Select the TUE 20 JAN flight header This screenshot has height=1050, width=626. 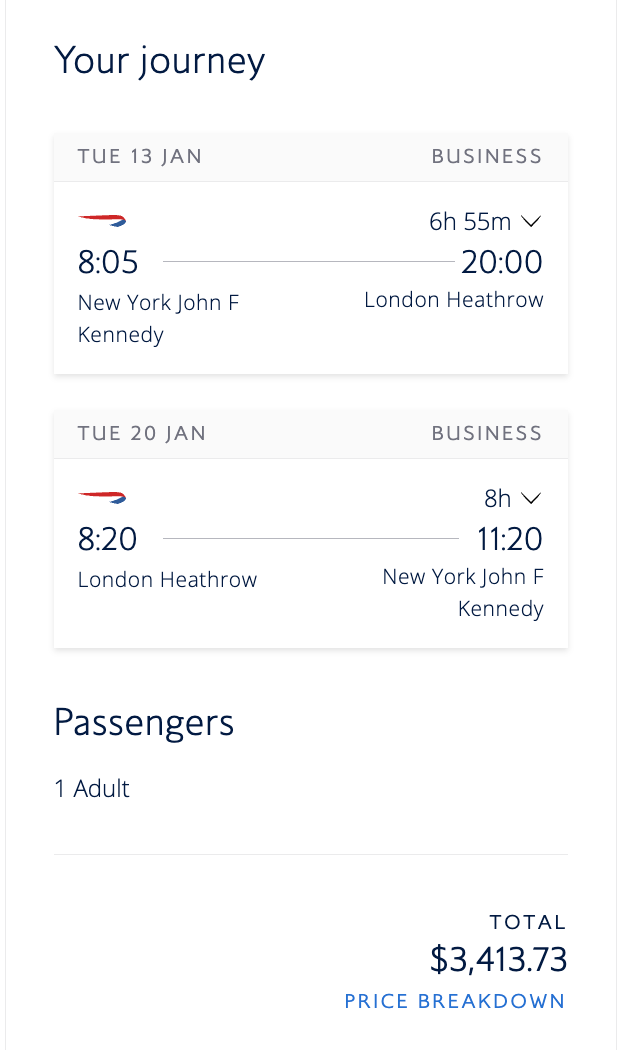click(141, 433)
